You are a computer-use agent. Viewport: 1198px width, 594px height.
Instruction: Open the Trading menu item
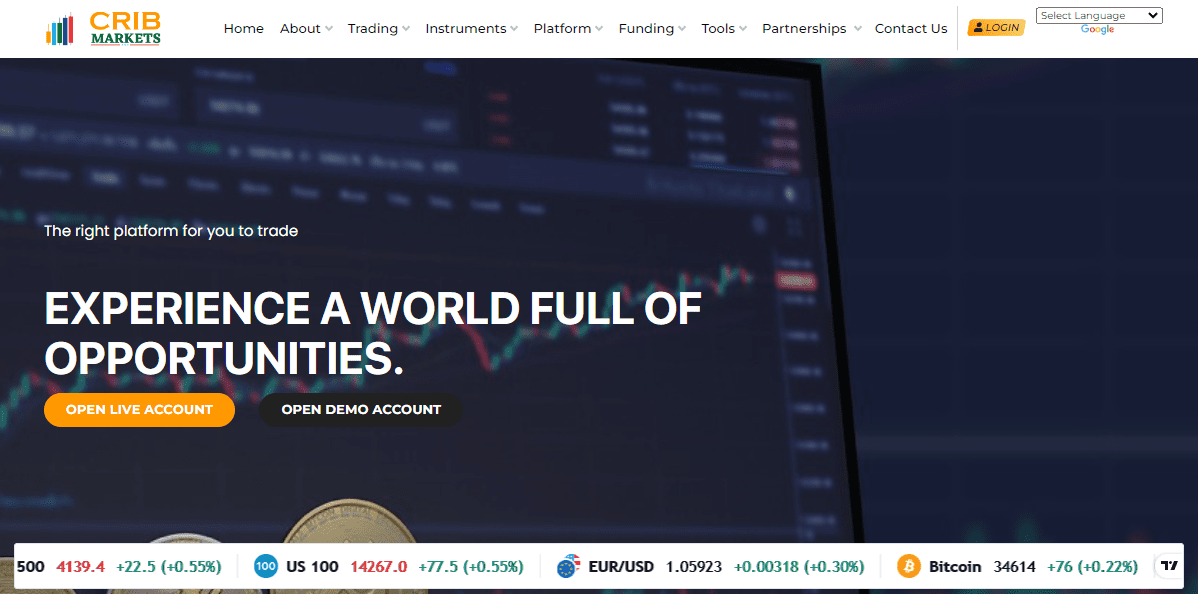point(373,28)
